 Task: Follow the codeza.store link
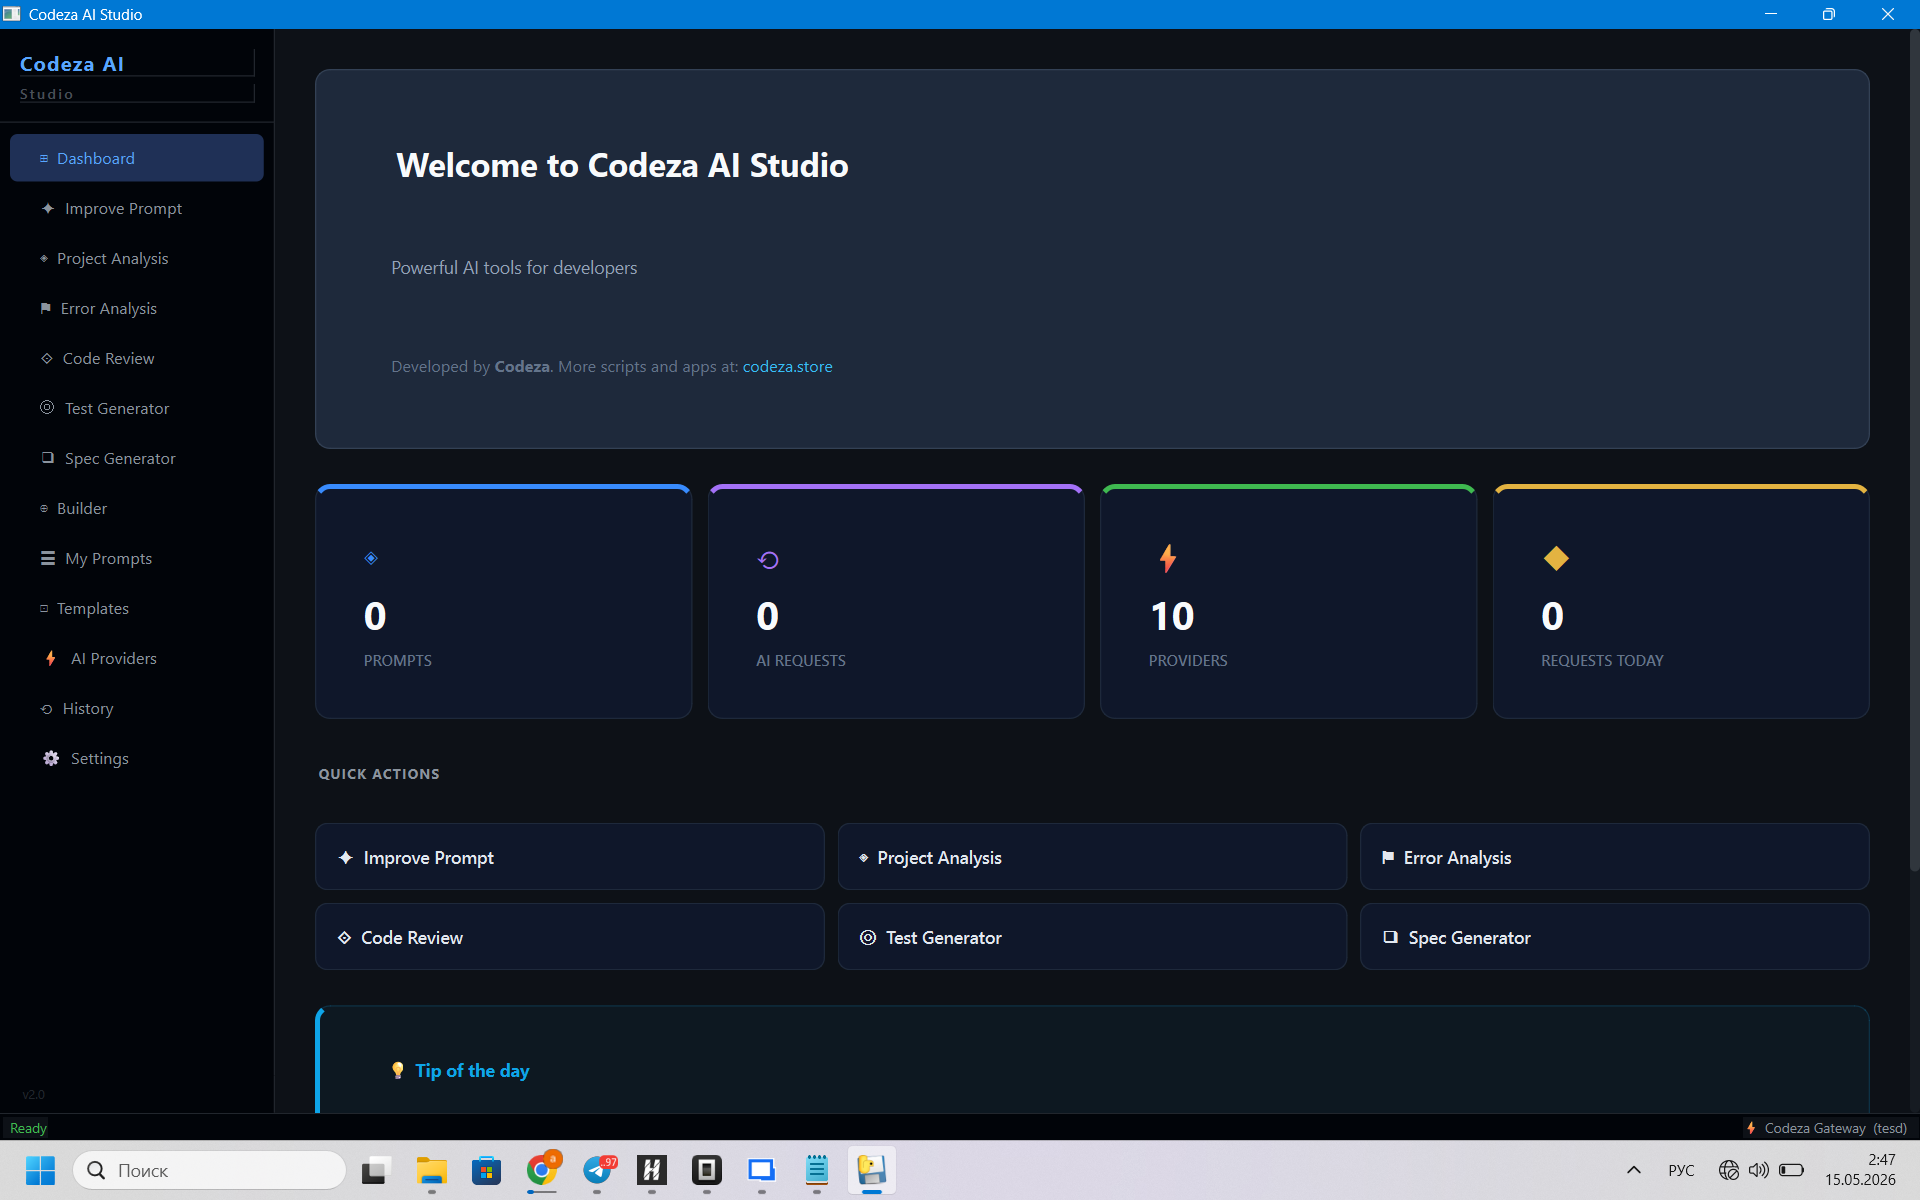[787, 366]
